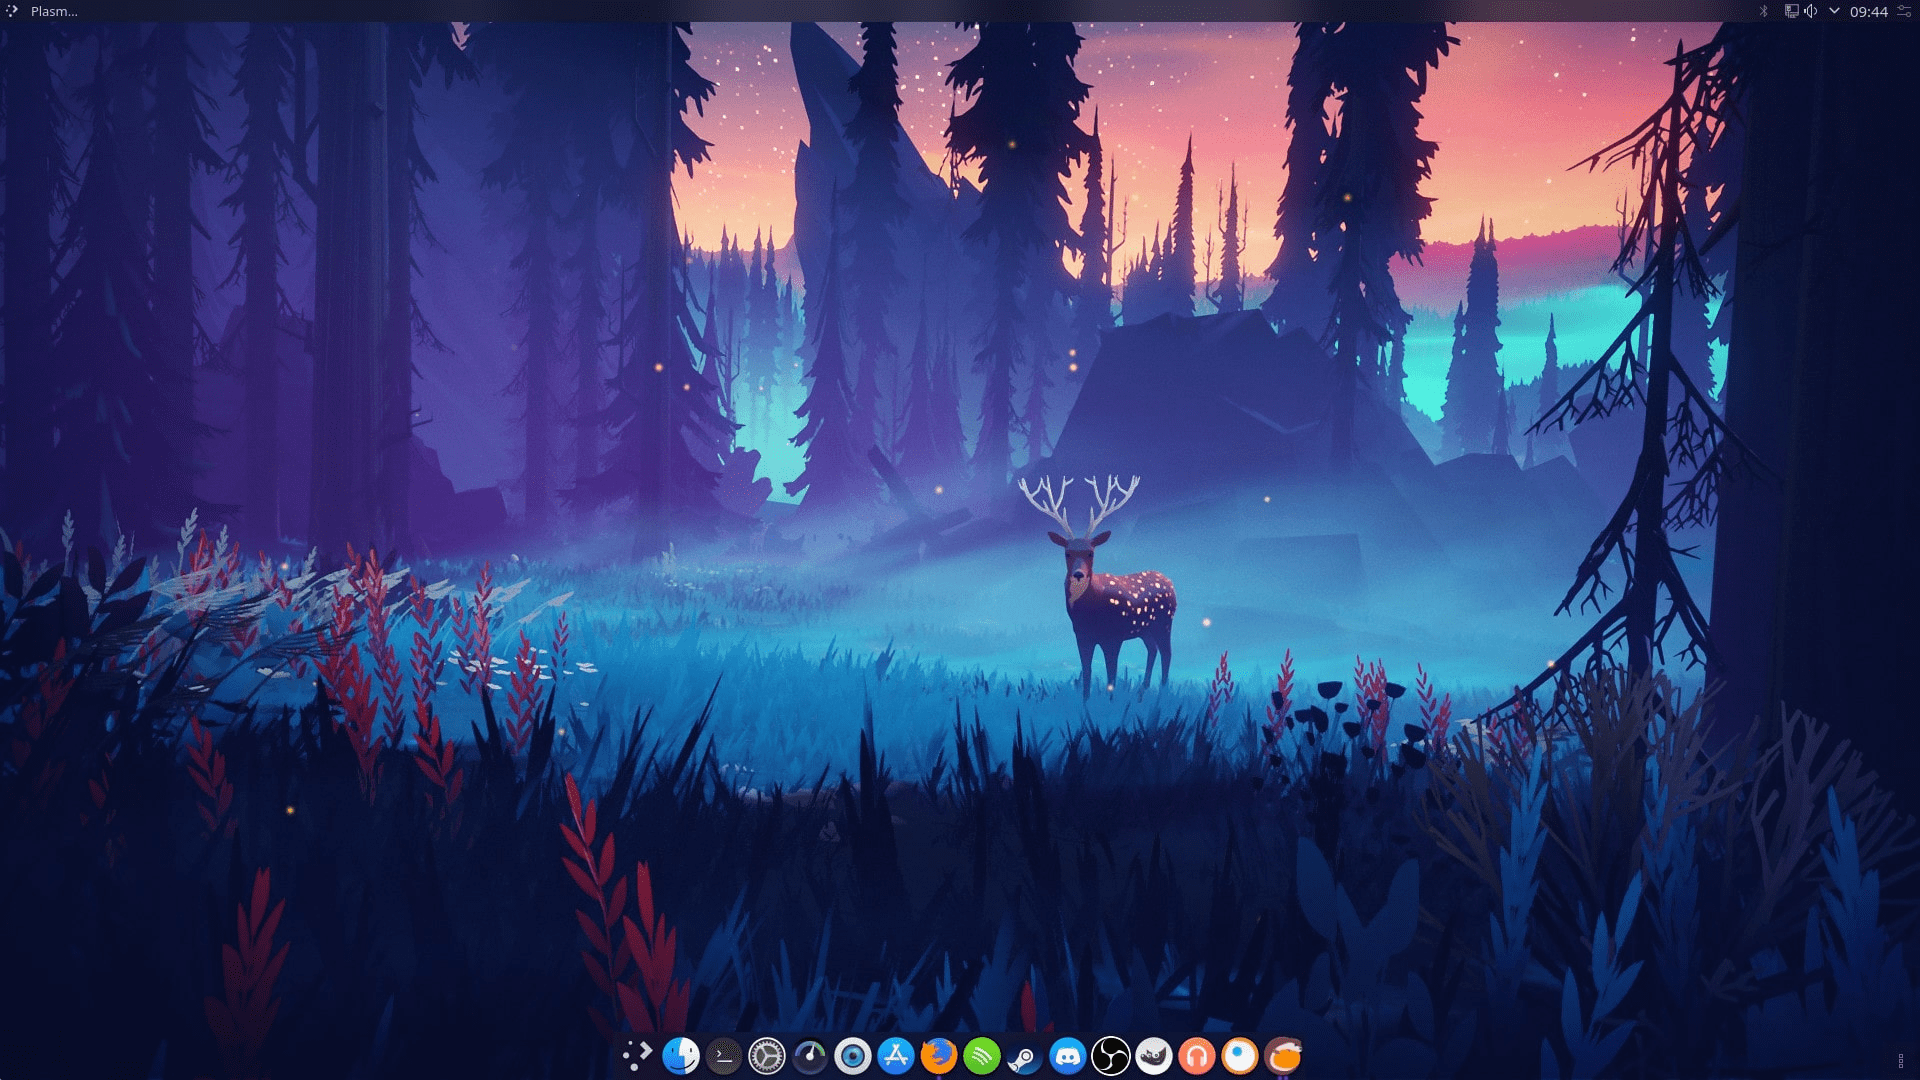Image resolution: width=1920 pixels, height=1080 pixels.
Task: Expand the hidden system tray icons arrow
Action: coord(1834,12)
